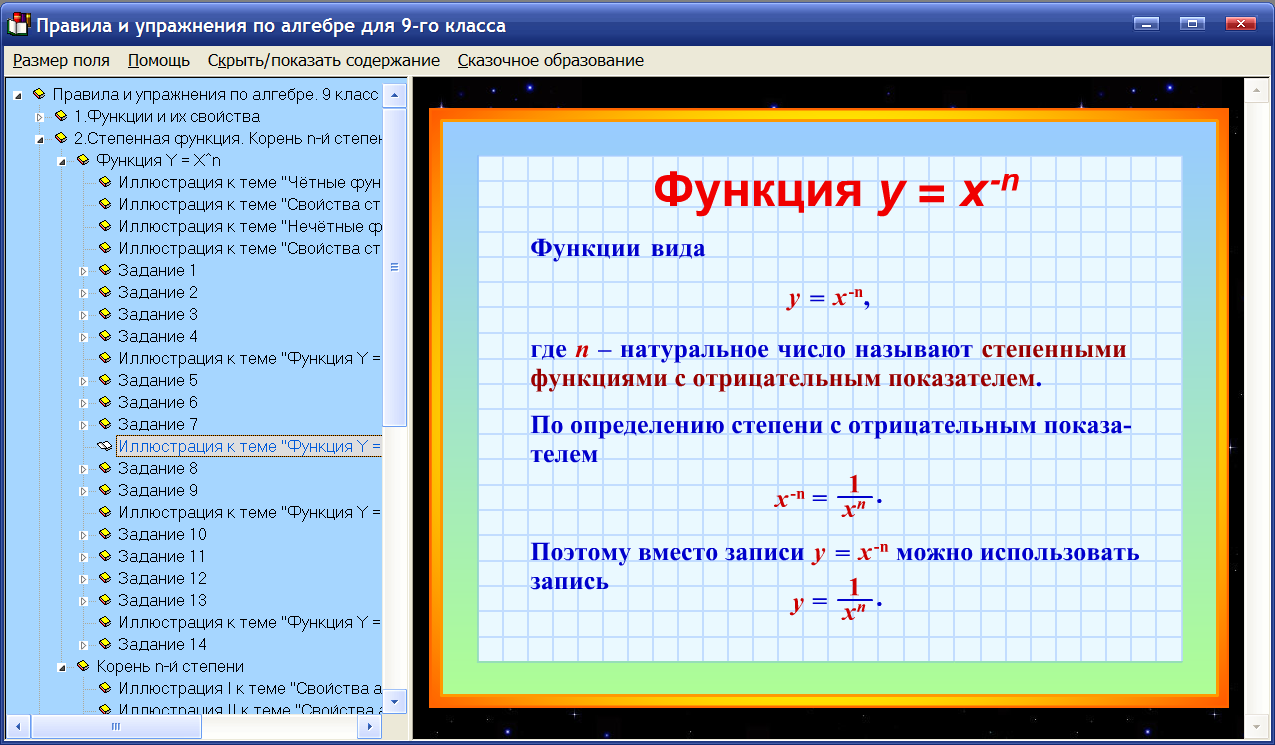Screen dimensions: 1275x745
Task: Select the open-book icon of the highlighted illustration item
Action: click(103, 446)
